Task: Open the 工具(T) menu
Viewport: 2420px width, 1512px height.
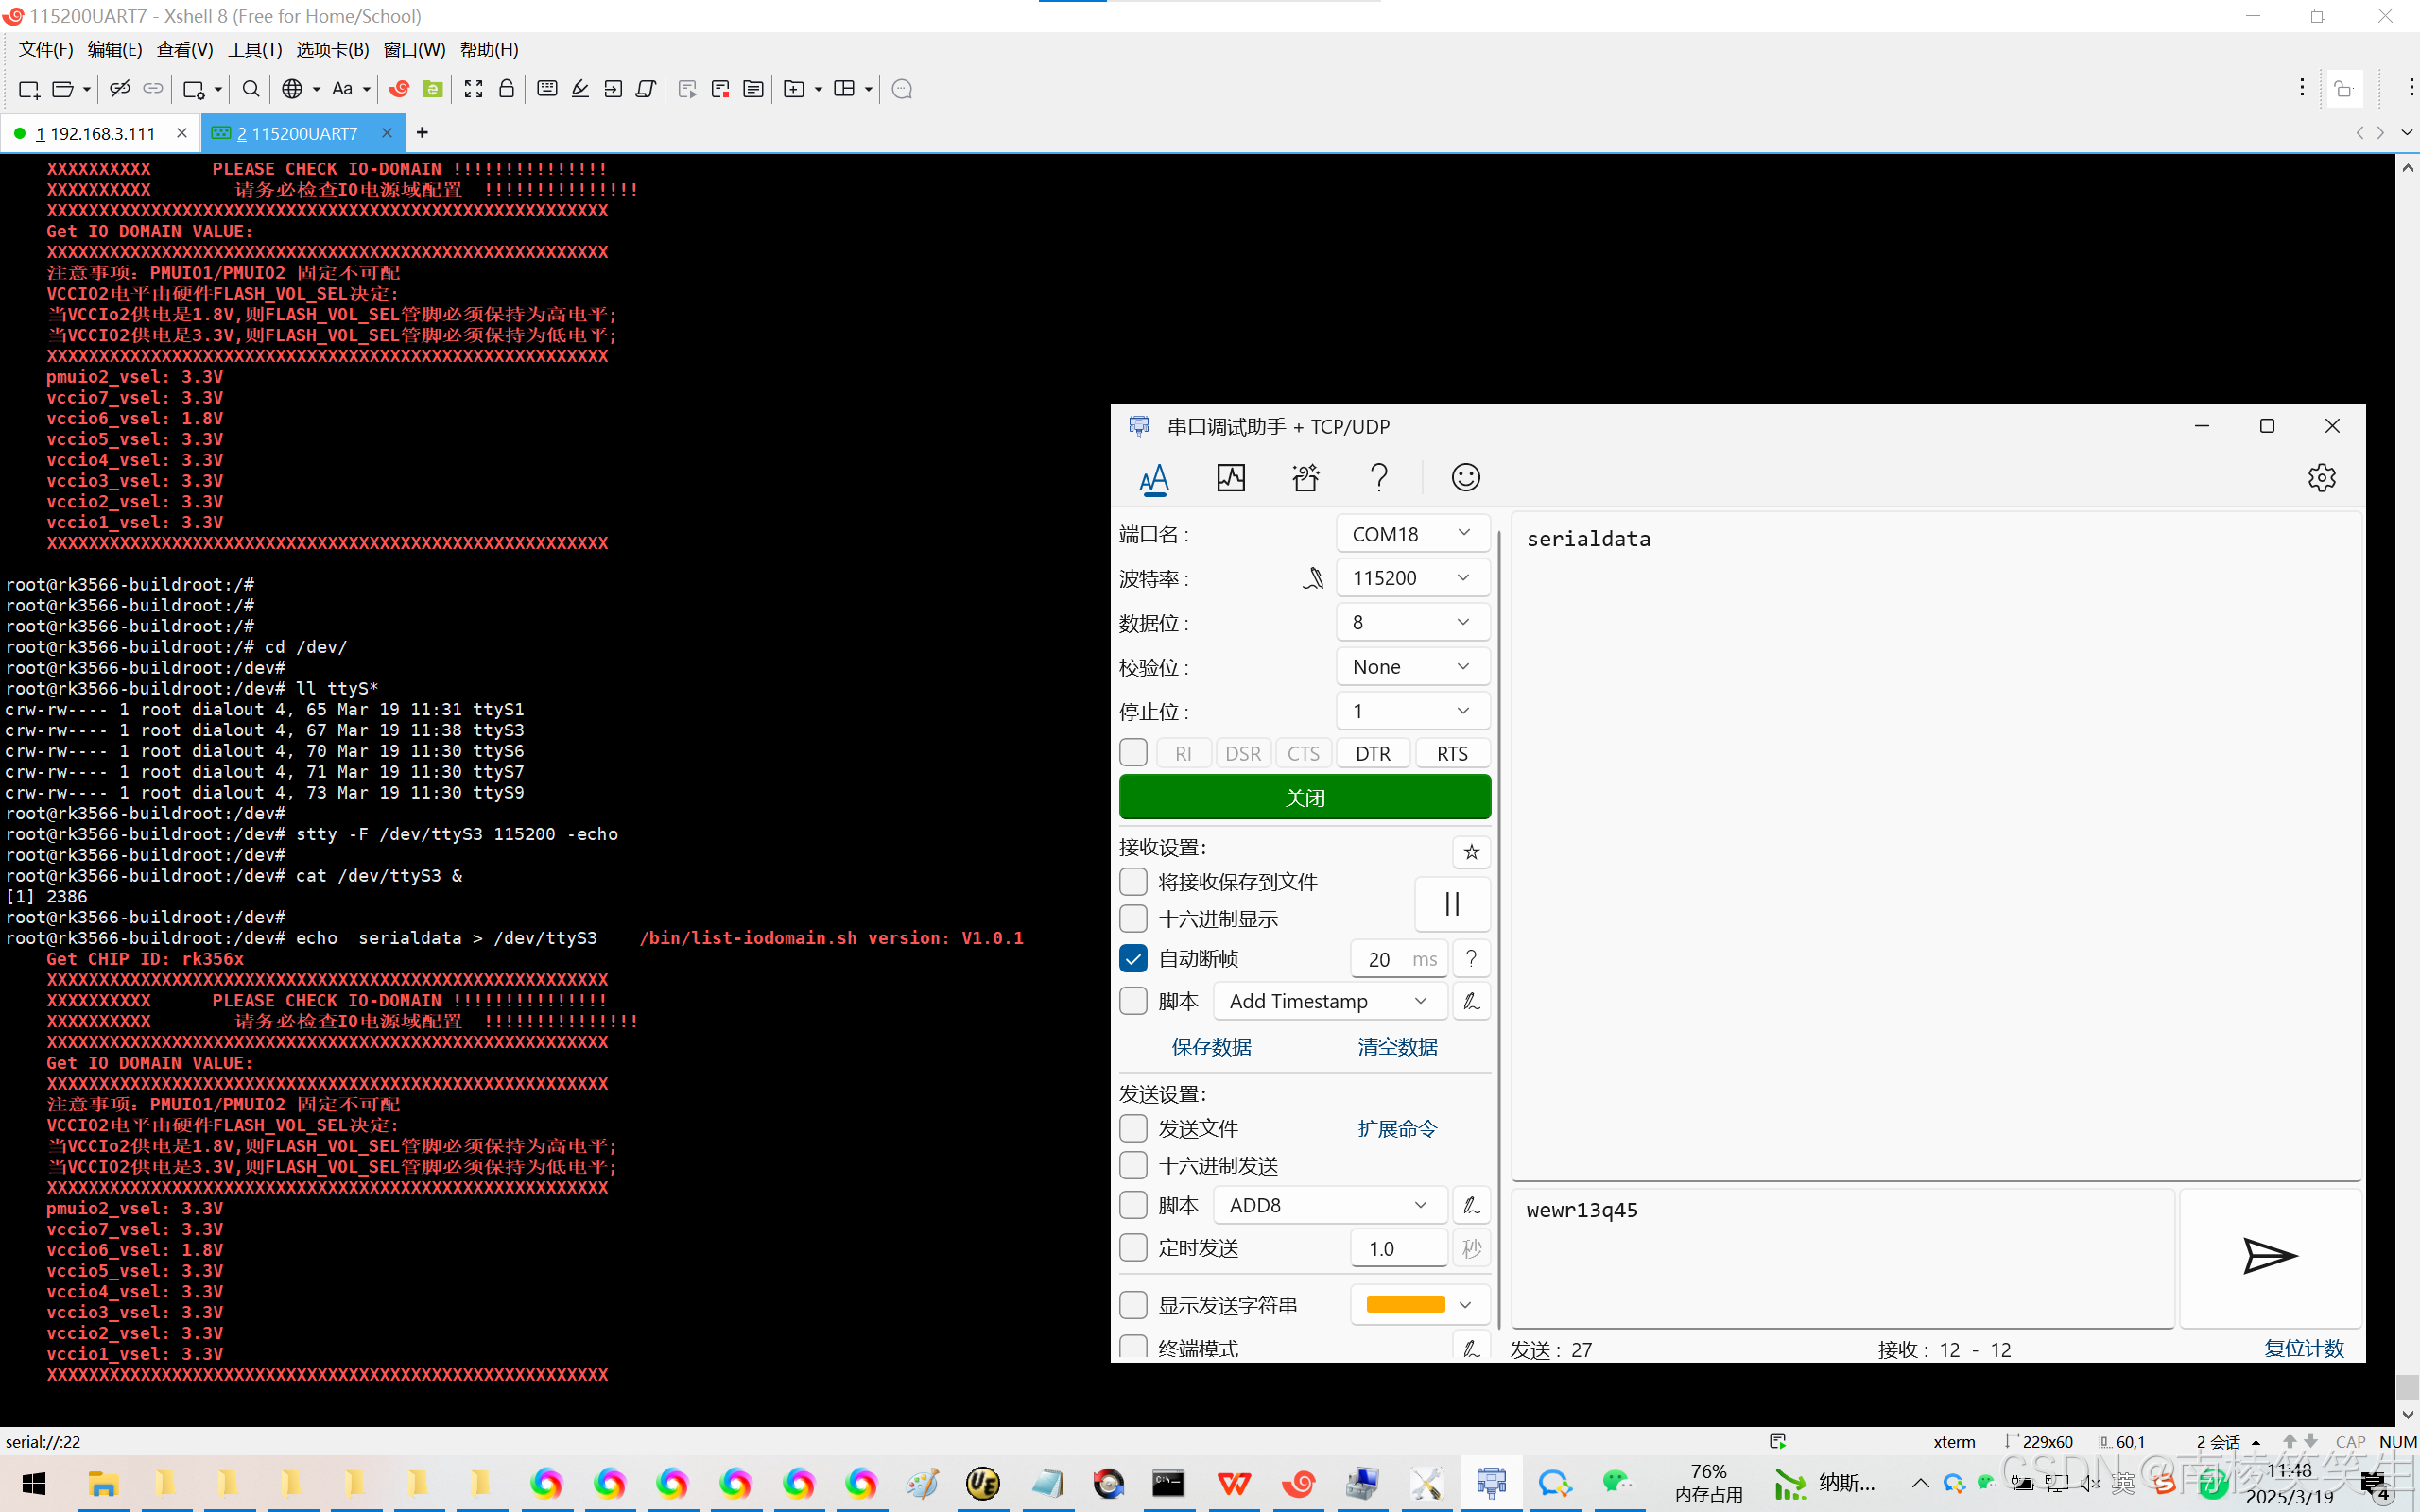Action: coord(254,50)
